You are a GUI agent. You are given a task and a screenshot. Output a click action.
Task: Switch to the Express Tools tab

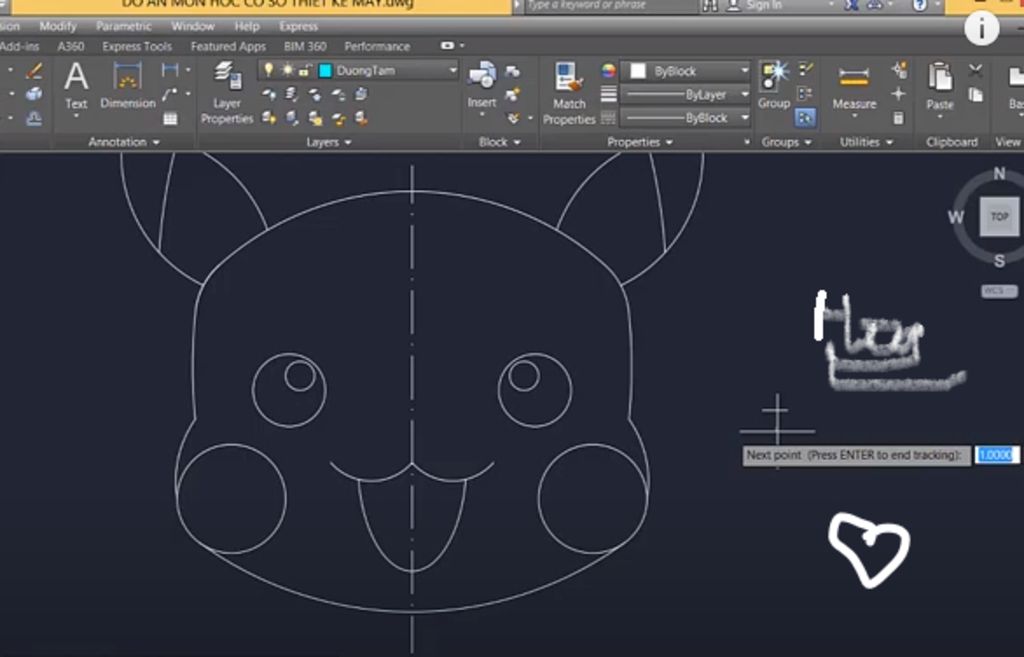[137, 46]
